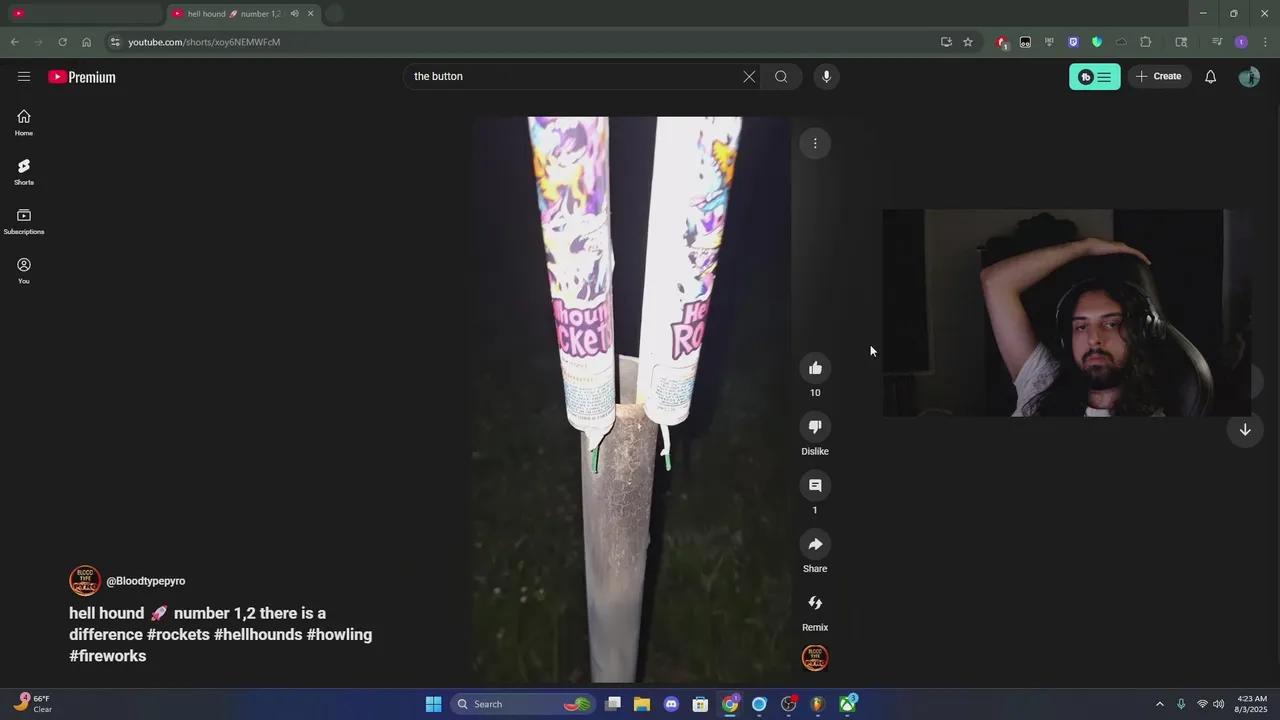1280x720 pixels.
Task: Click inside the search field
Action: [x=570, y=76]
